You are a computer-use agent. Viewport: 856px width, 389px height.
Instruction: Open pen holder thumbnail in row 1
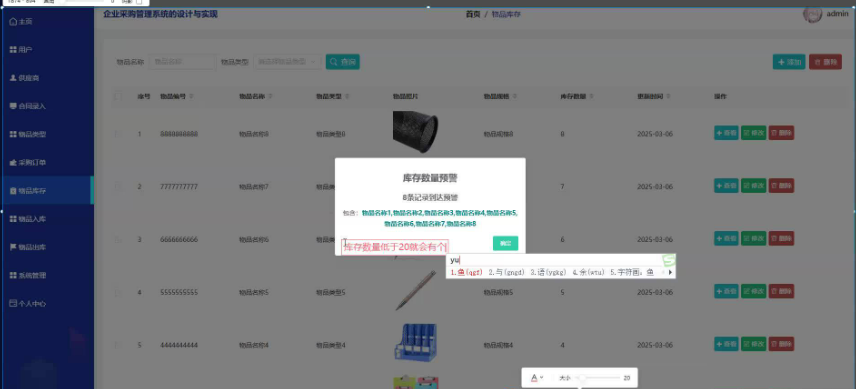(415, 132)
